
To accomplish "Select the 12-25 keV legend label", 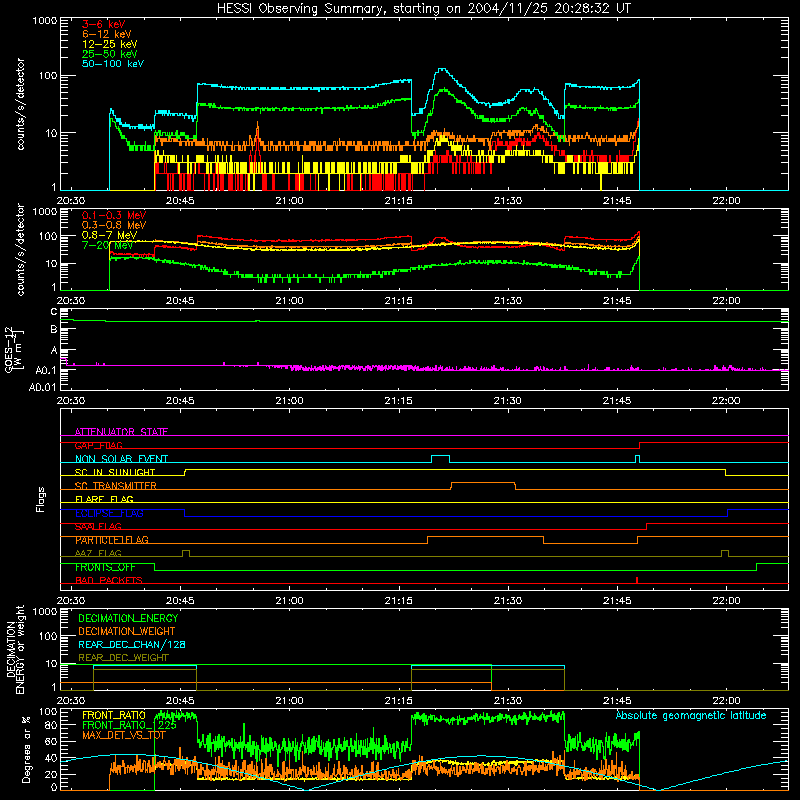I will tap(109, 44).
